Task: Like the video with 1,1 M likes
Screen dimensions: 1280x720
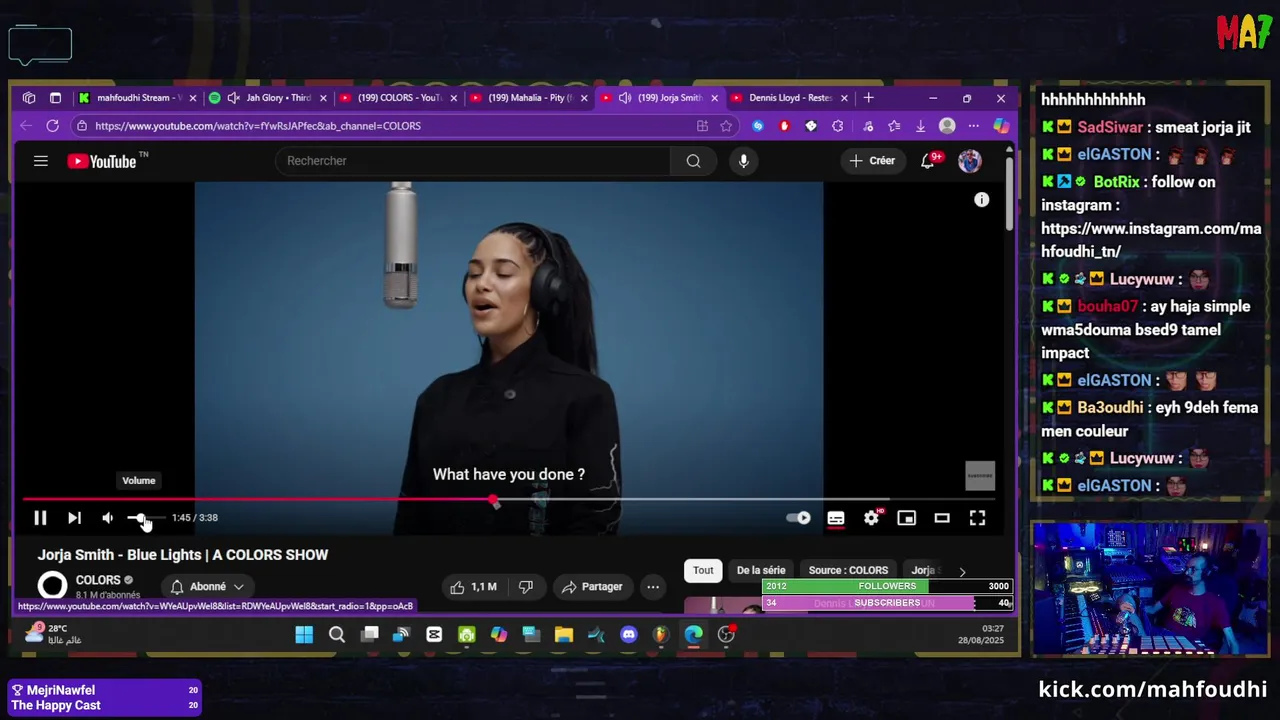Action: coord(474,587)
